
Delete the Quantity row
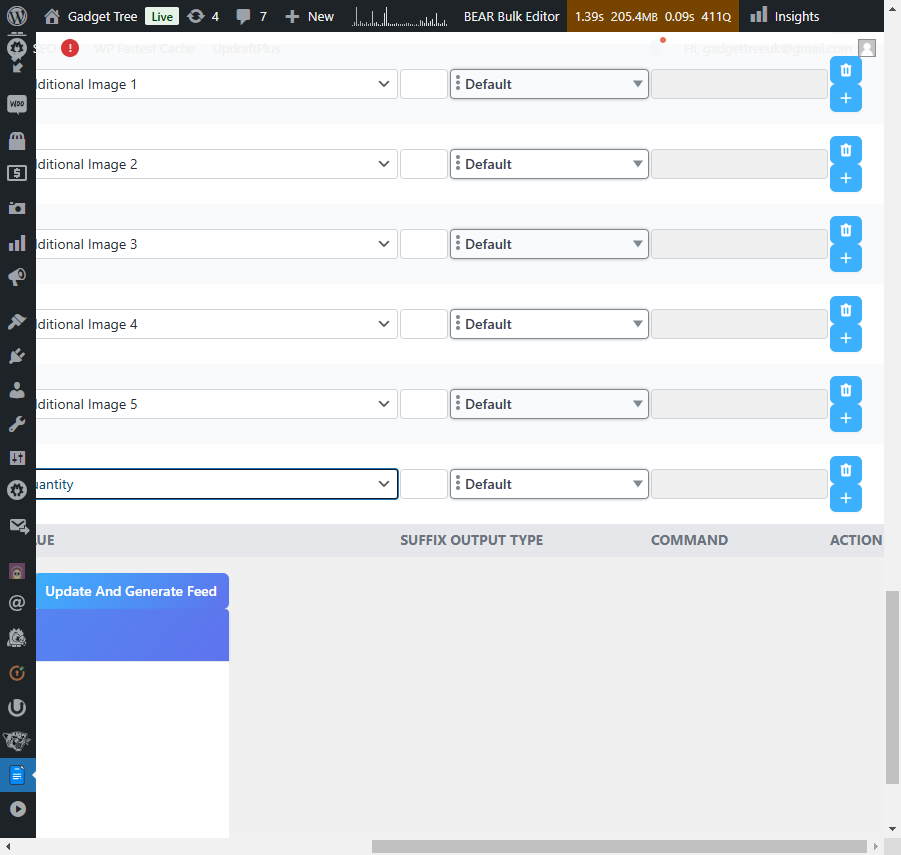(846, 470)
